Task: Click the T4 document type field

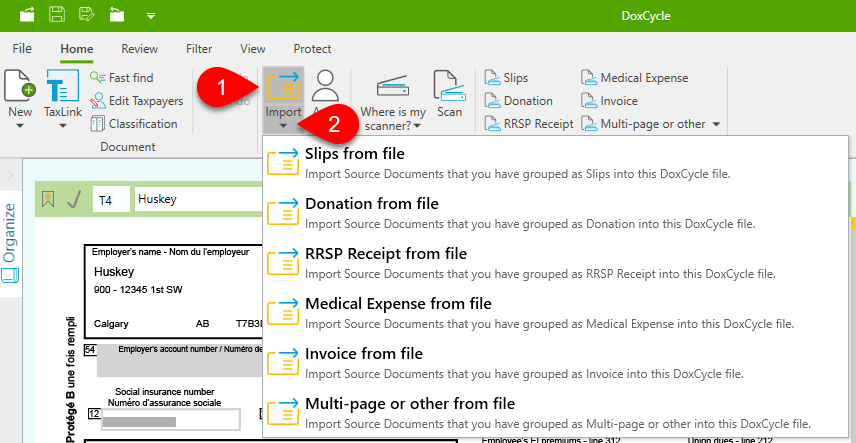Action: pyautogui.click(x=111, y=200)
